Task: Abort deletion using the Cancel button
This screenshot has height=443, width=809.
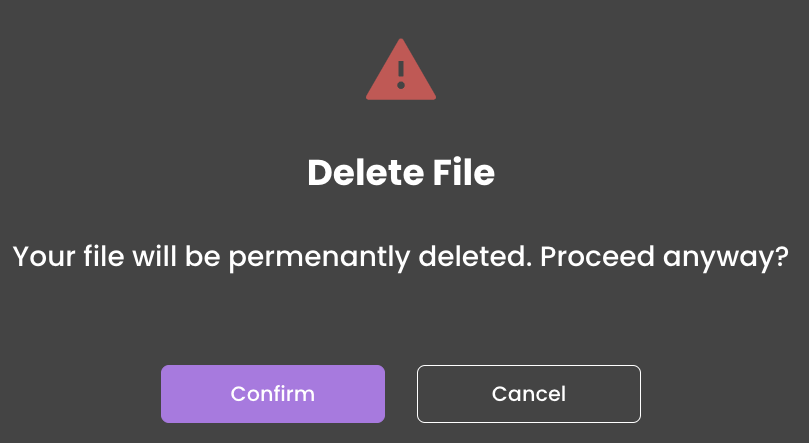Action: pyautogui.click(x=529, y=394)
